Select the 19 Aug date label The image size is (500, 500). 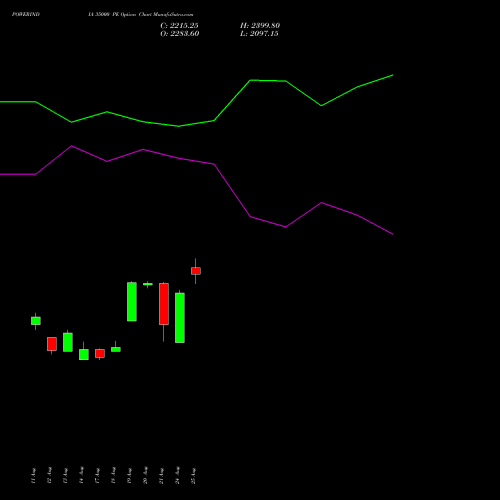(129, 475)
